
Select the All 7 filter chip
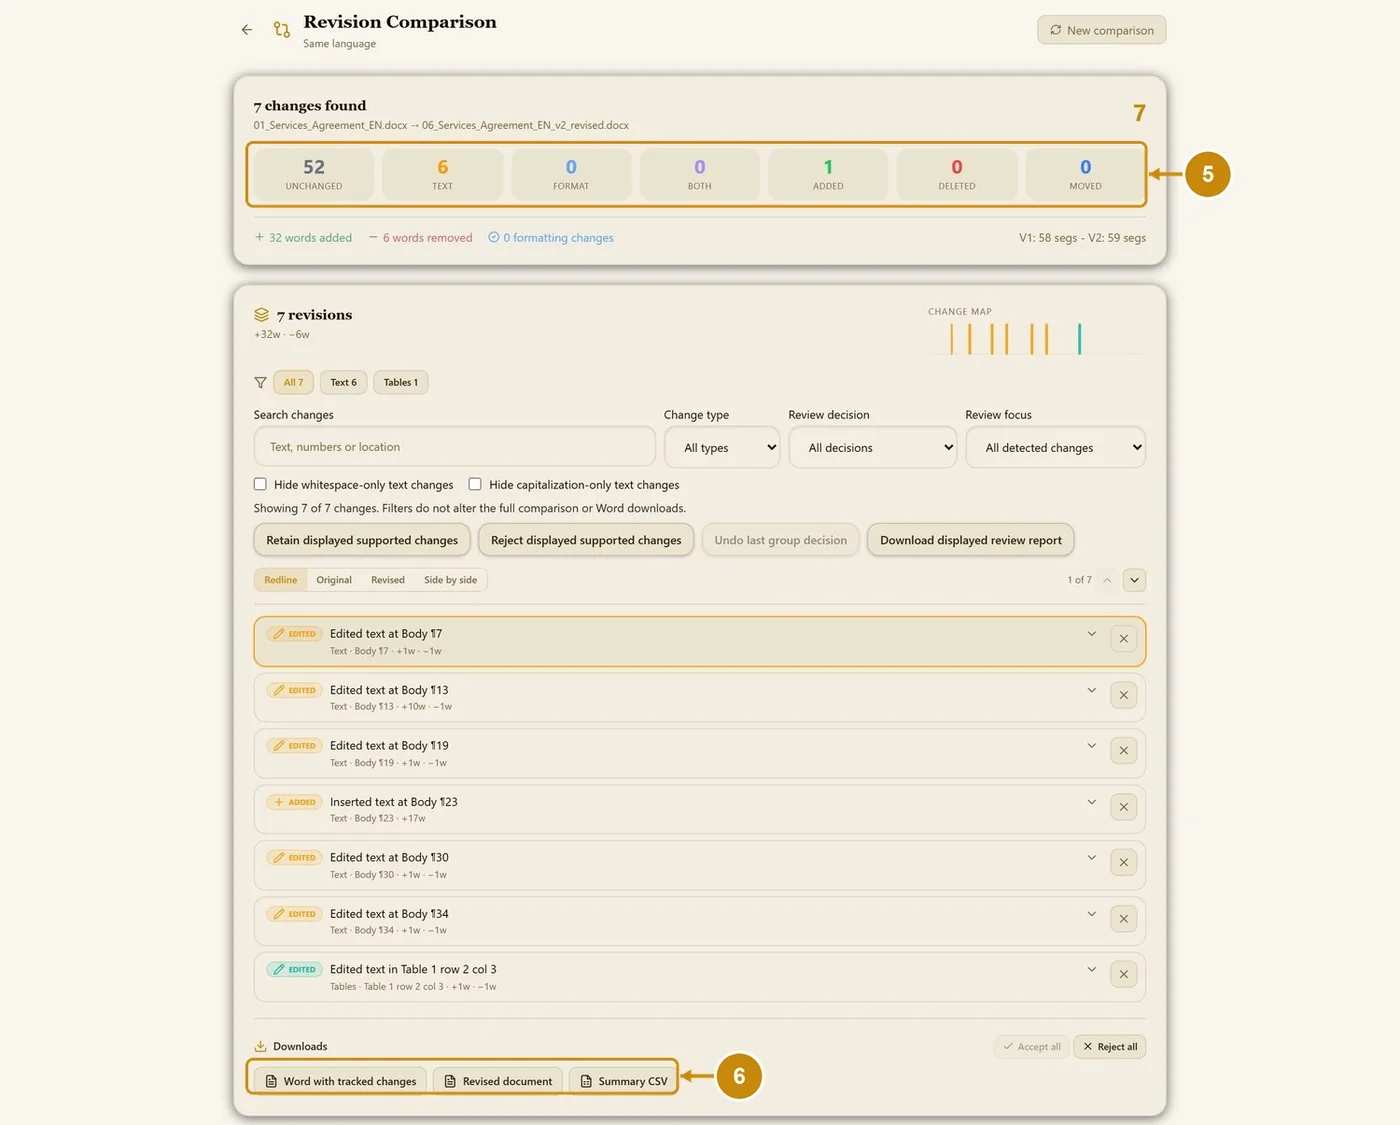(294, 382)
